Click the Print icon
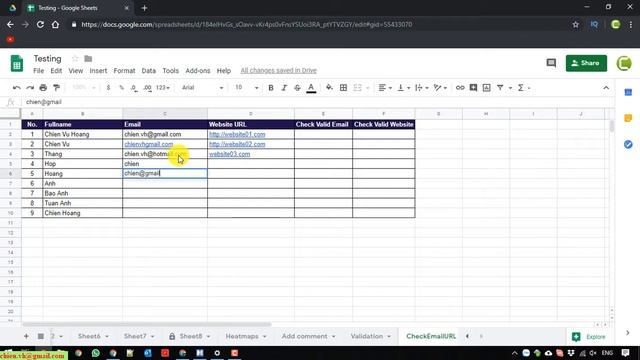Viewport: 640px width, 360px height. pos(43,88)
